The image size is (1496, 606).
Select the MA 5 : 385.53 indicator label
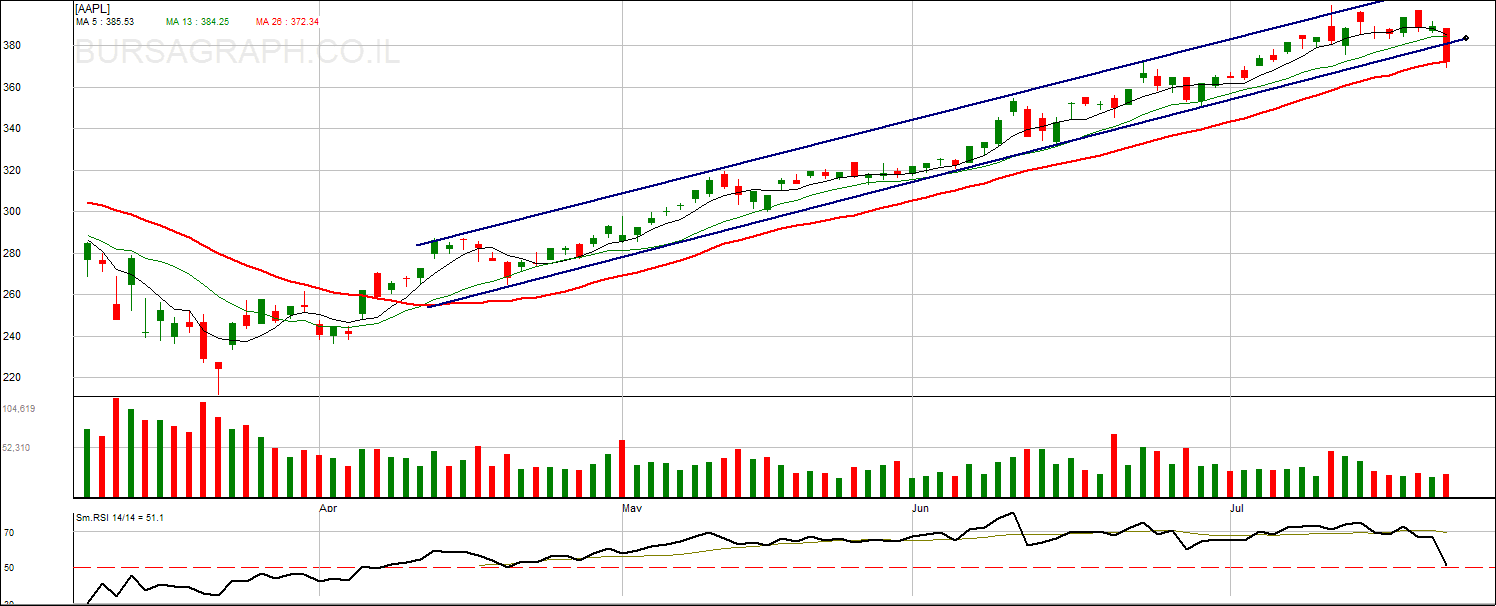(105, 22)
